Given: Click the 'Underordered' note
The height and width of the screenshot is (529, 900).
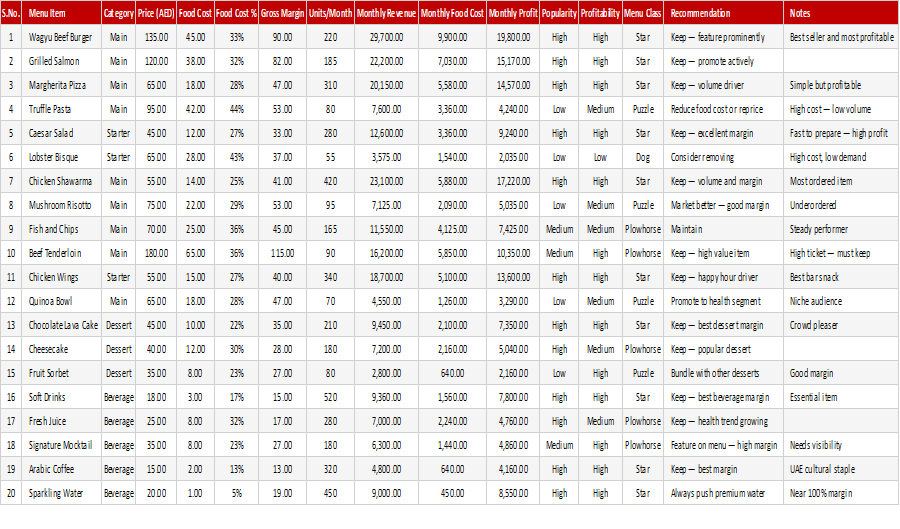Looking at the screenshot, I should [841, 205].
